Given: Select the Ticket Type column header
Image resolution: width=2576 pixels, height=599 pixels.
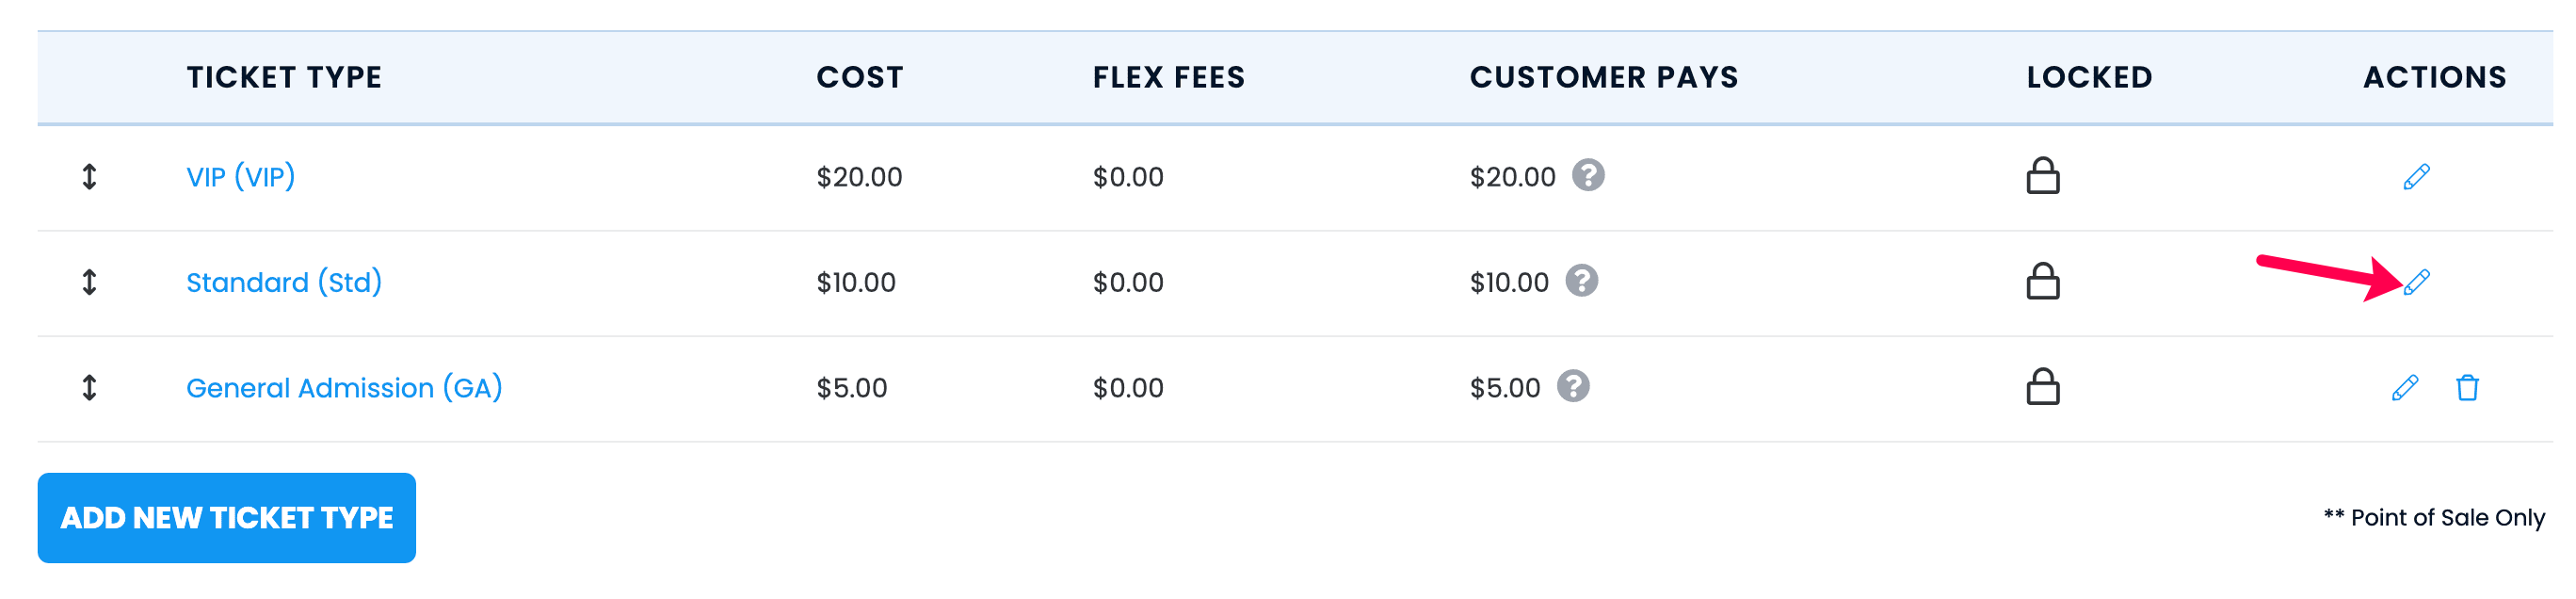Looking at the screenshot, I should (284, 77).
